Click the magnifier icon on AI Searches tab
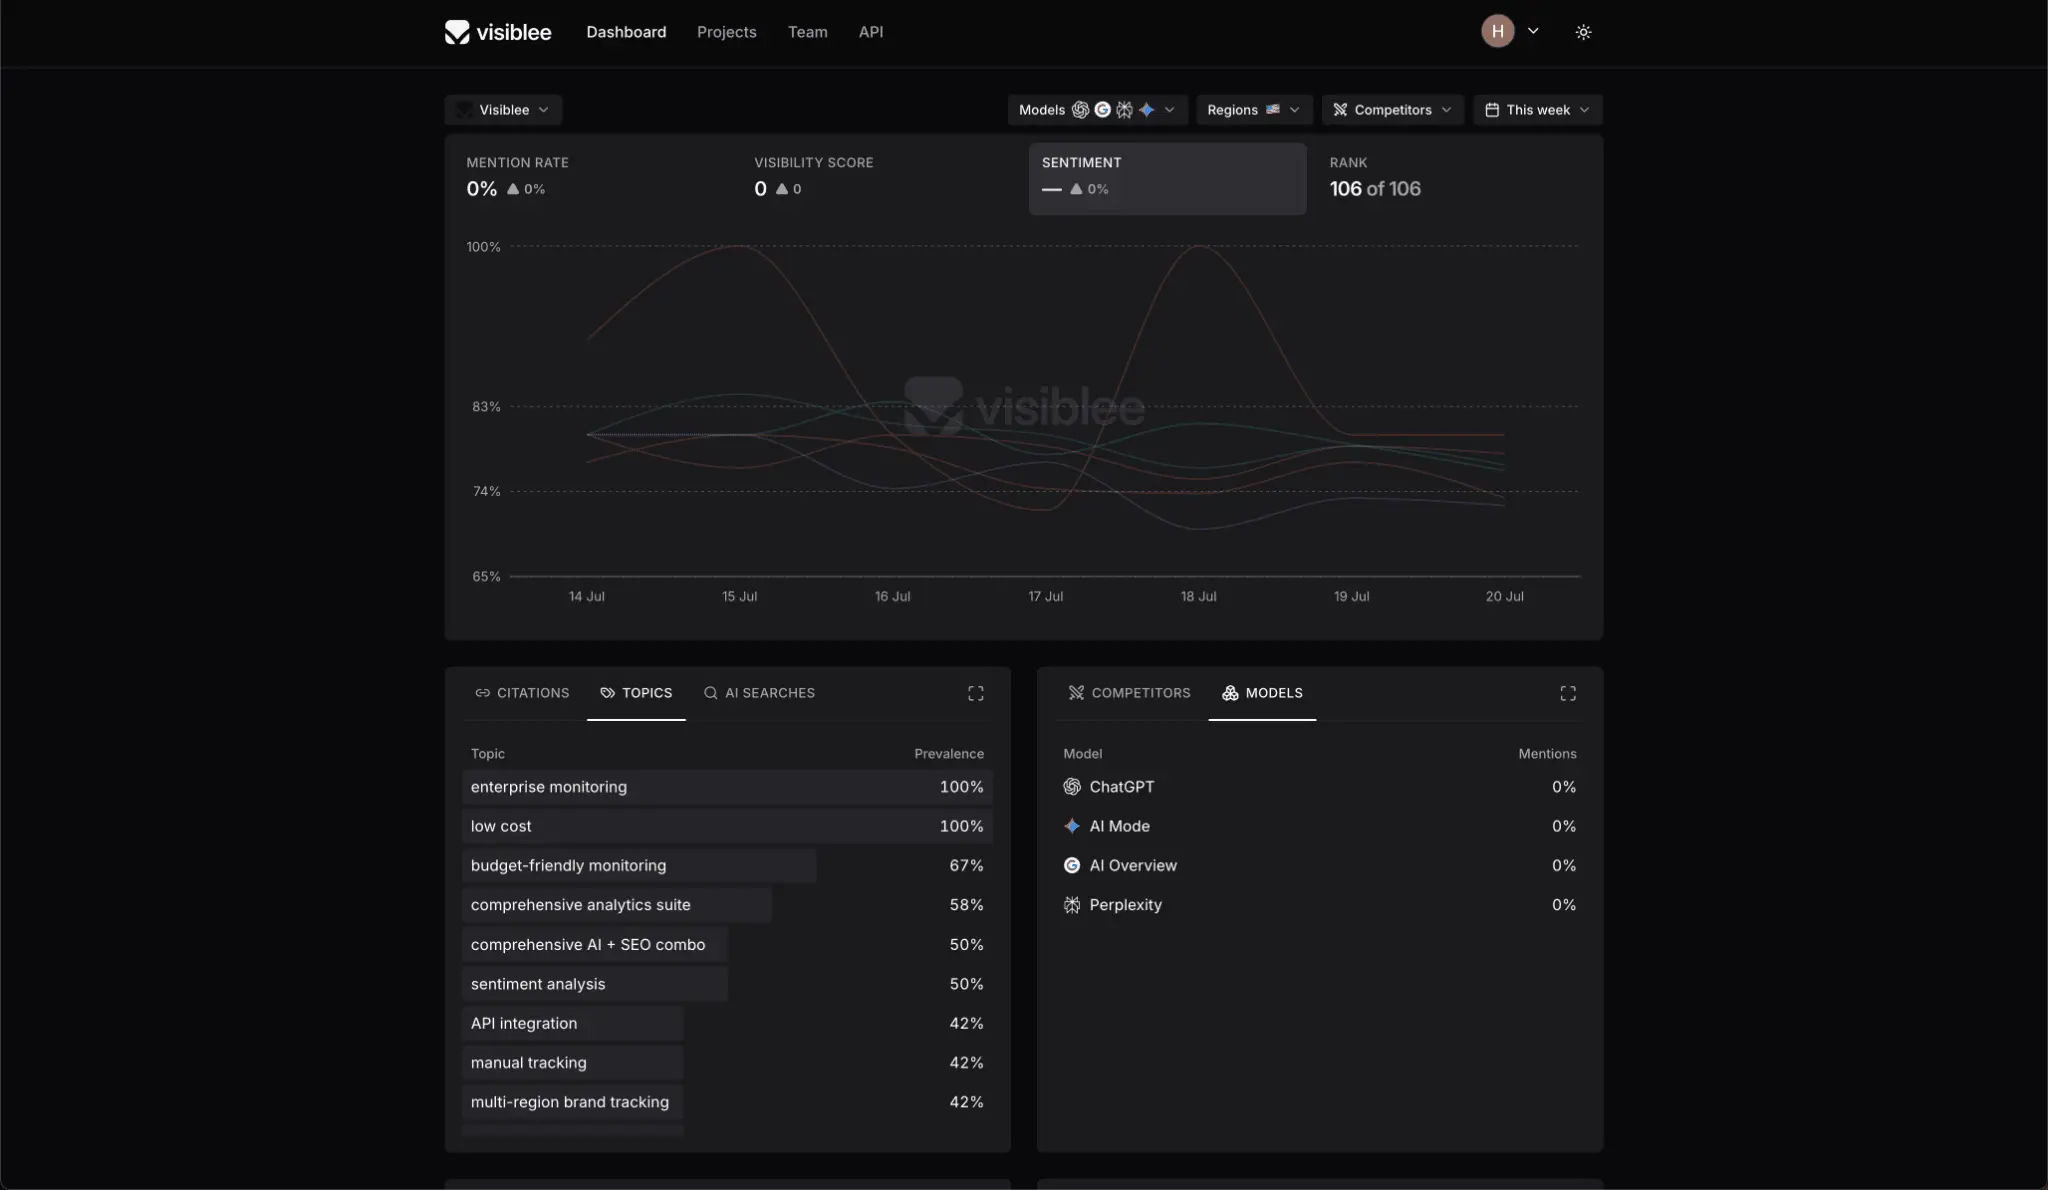Viewport: 2048px width, 1190px height. point(710,693)
